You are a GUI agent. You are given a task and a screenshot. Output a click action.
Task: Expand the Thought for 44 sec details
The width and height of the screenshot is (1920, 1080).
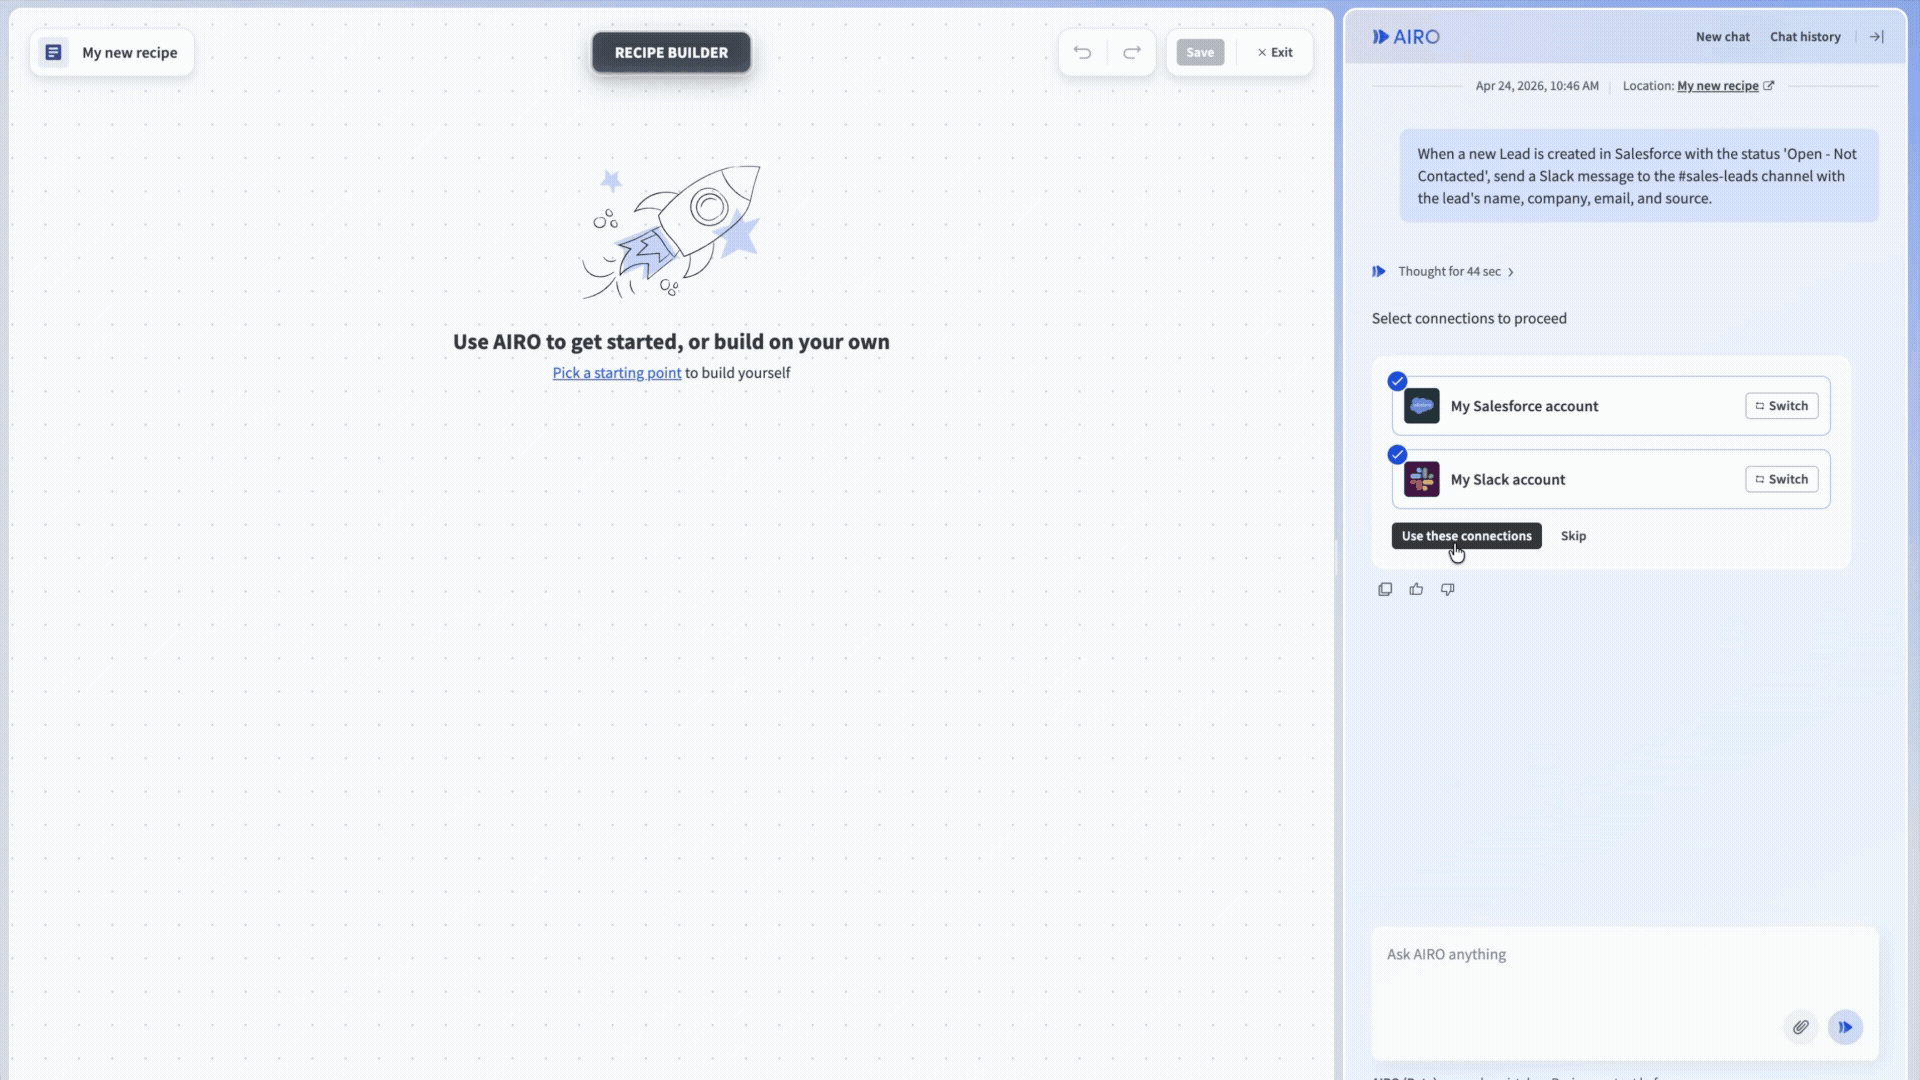(1456, 271)
